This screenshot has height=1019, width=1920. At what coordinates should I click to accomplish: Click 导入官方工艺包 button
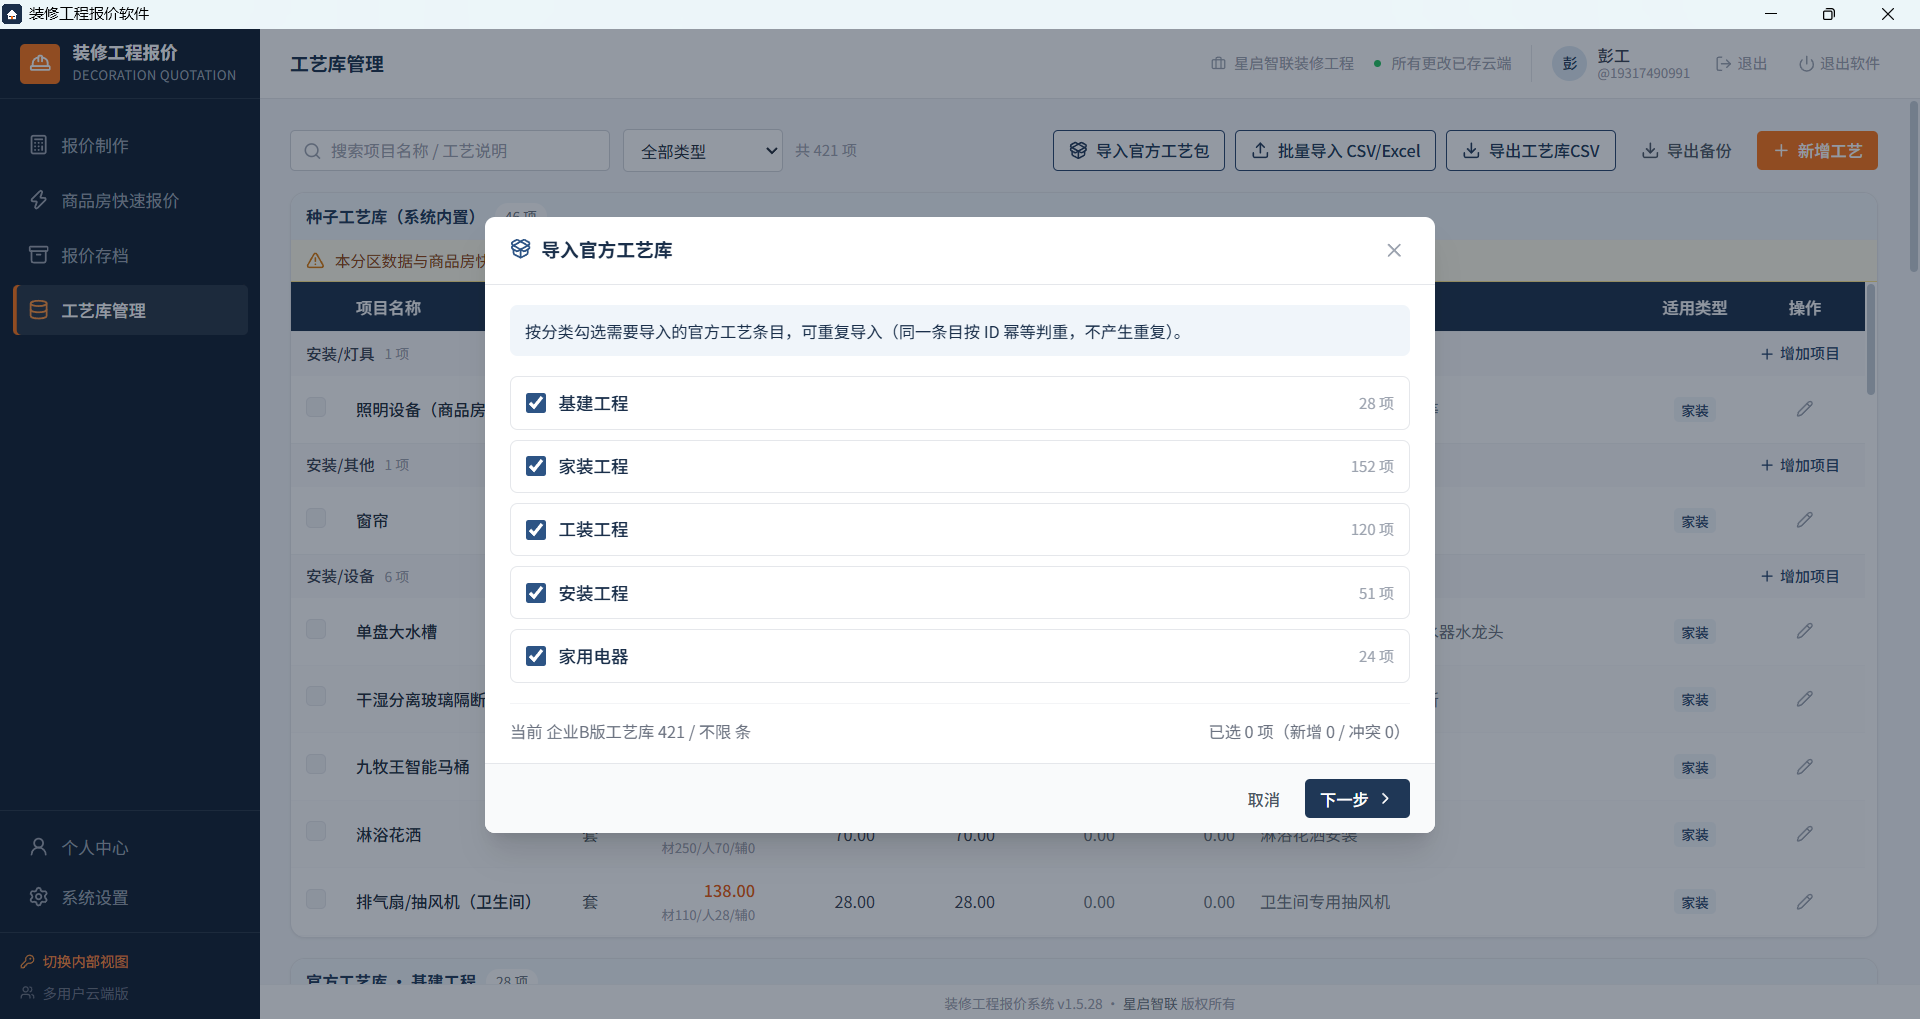tap(1139, 151)
